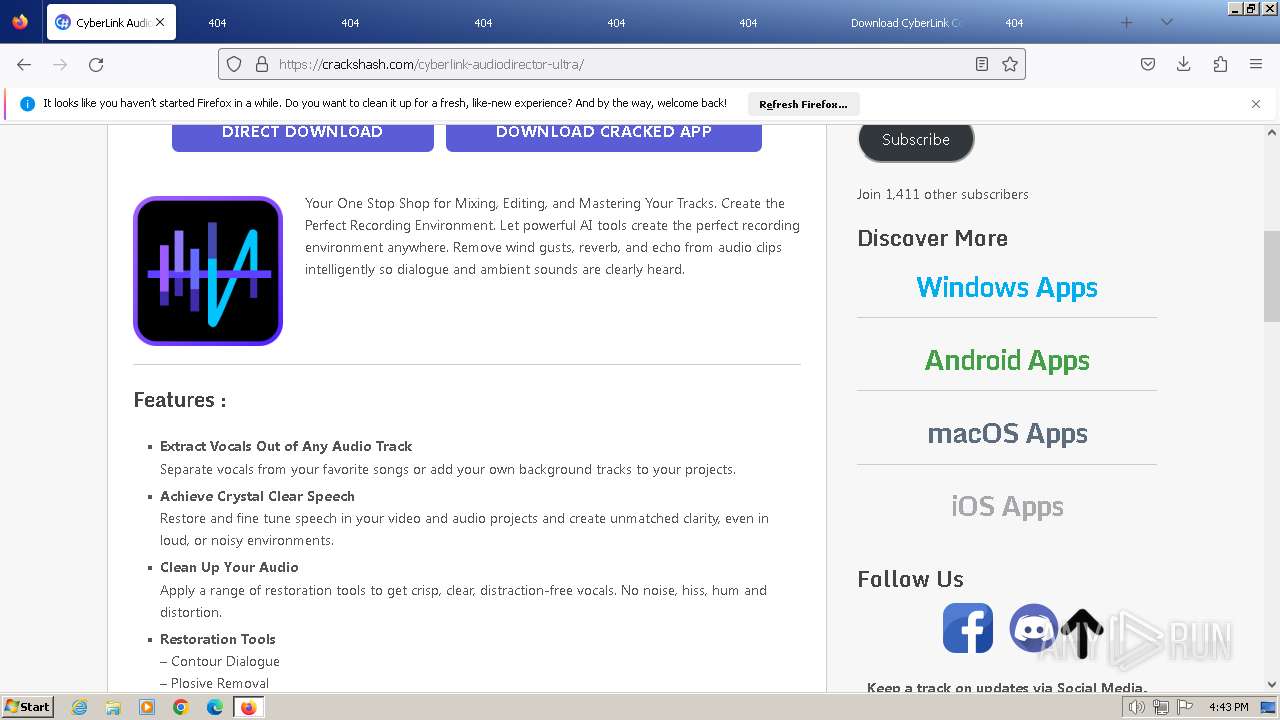Open the Windows Start menu
Screen dimensions: 1280x720
pyautogui.click(x=27, y=706)
